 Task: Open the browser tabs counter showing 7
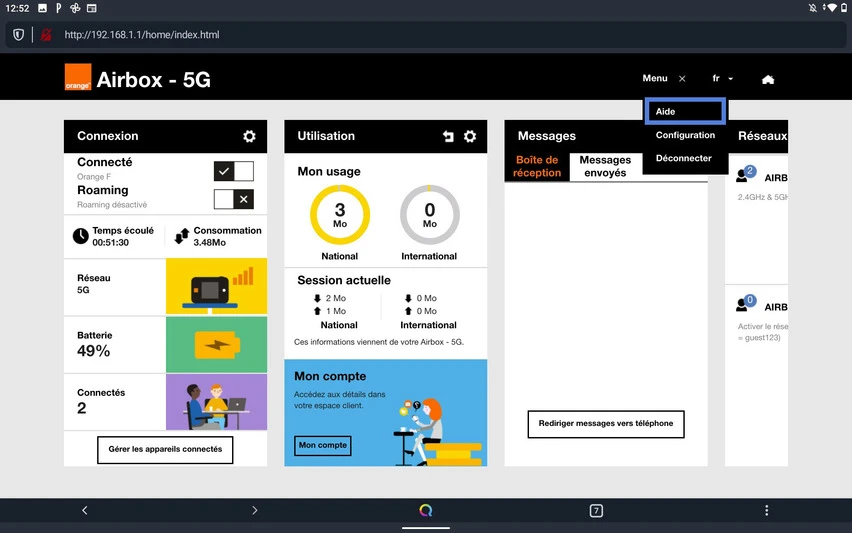pos(596,510)
